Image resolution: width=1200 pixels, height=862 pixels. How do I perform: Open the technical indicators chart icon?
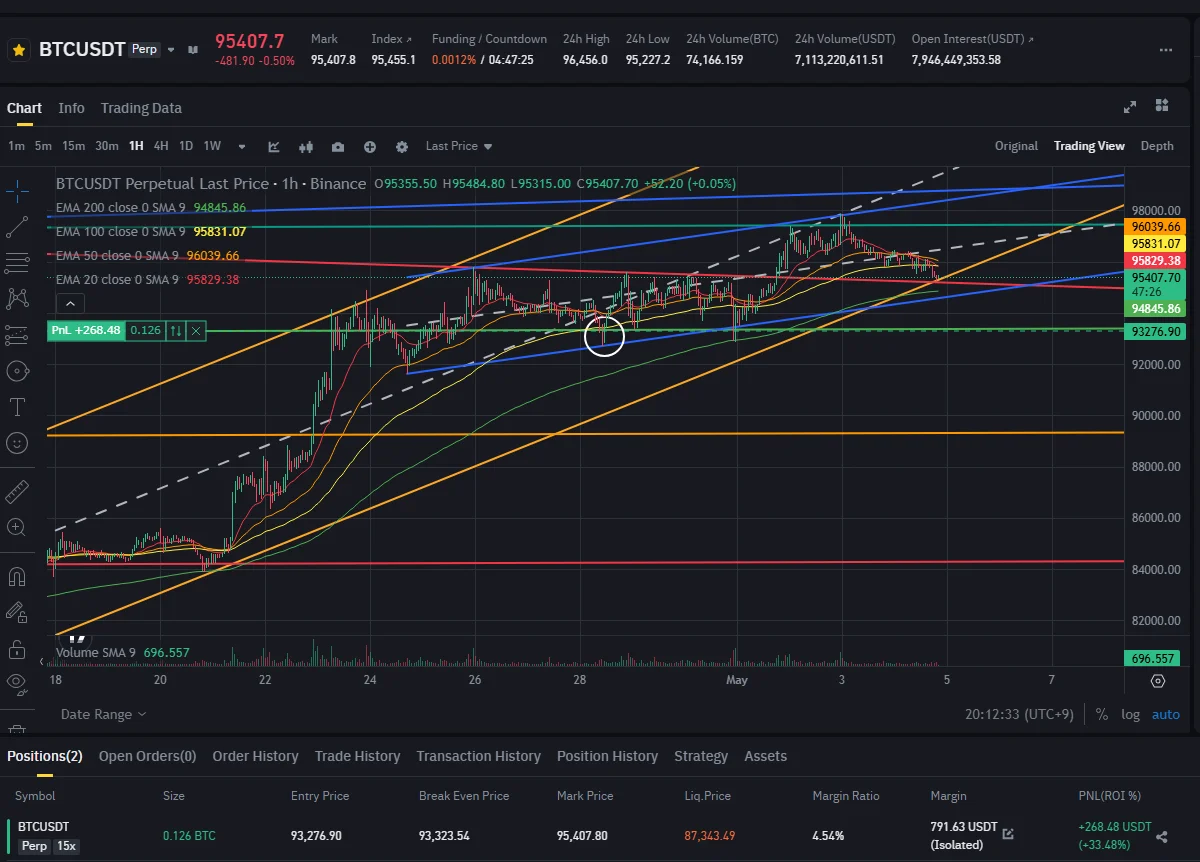[x=274, y=146]
